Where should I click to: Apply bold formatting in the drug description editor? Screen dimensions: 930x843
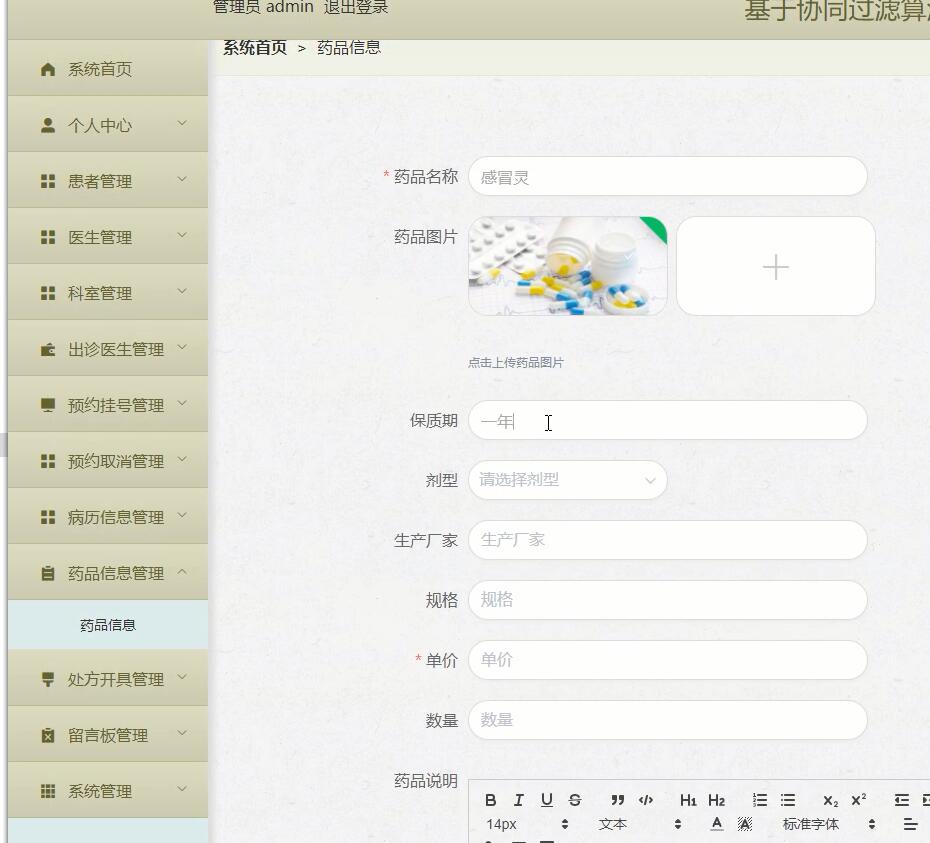click(490, 800)
